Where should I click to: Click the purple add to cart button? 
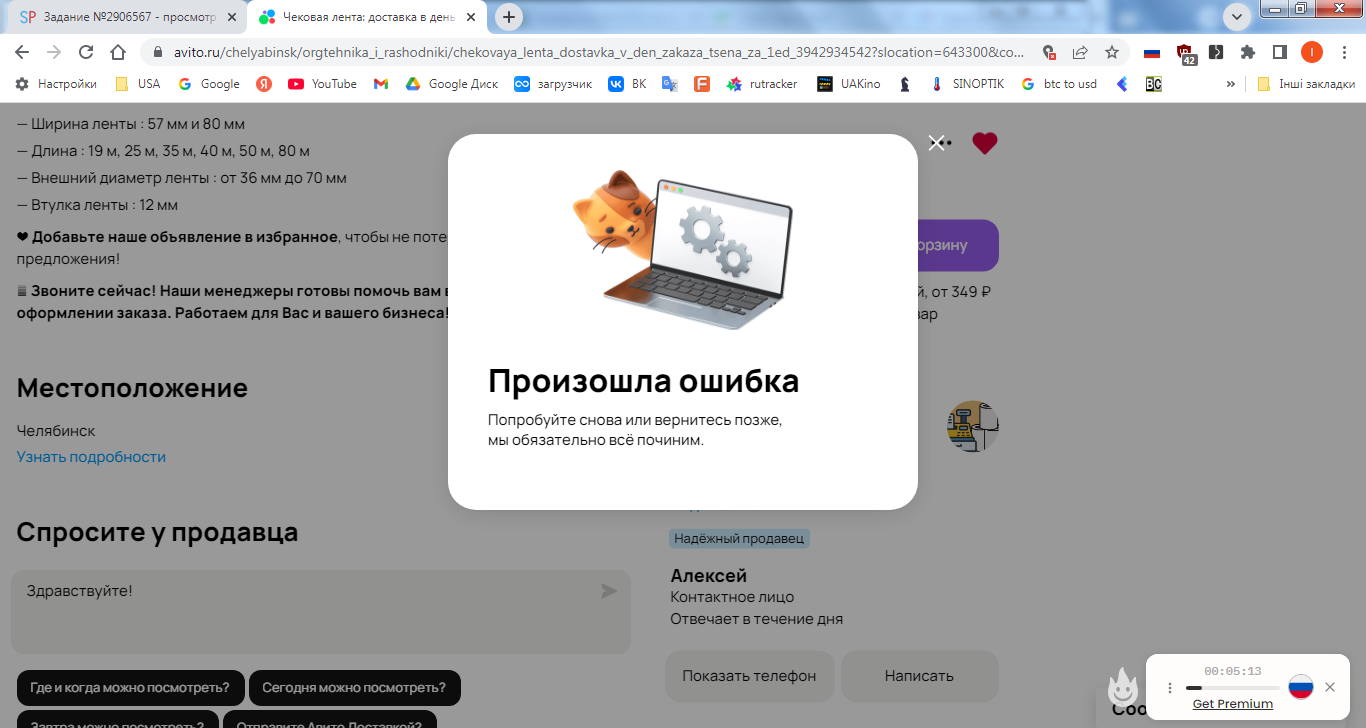[958, 245]
